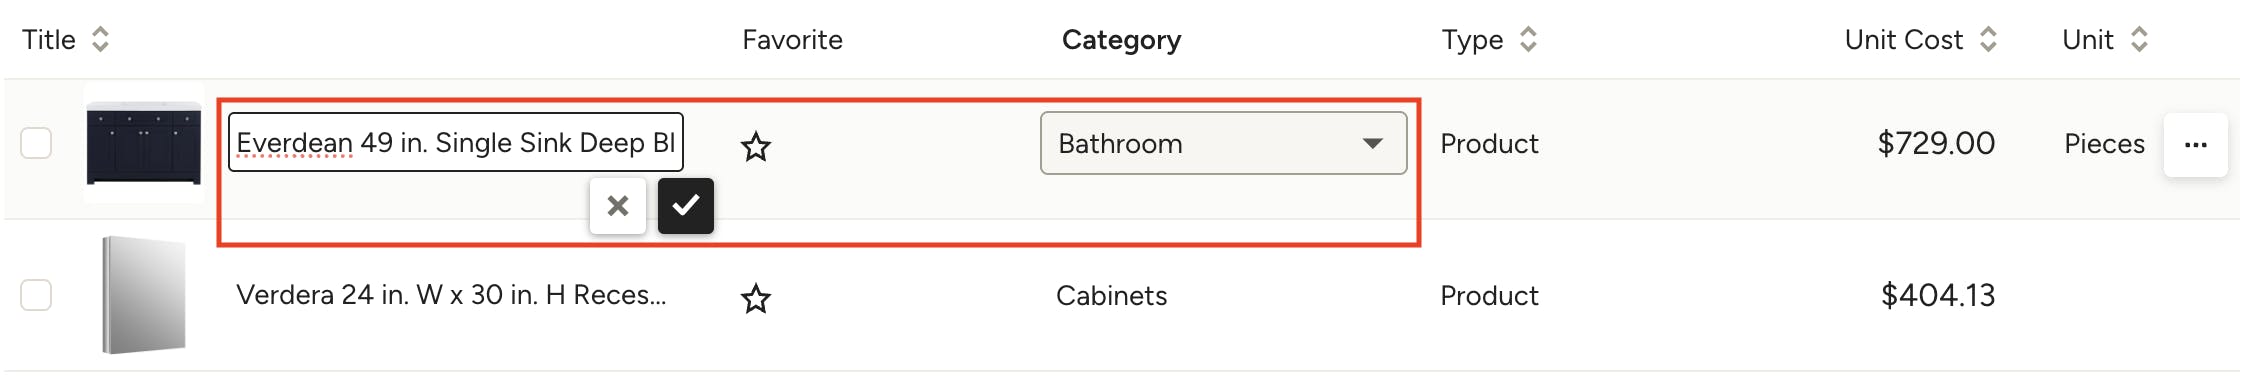The width and height of the screenshot is (2248, 378).
Task: Sort by Unit Cost using the sort arrows
Action: click(x=1988, y=39)
